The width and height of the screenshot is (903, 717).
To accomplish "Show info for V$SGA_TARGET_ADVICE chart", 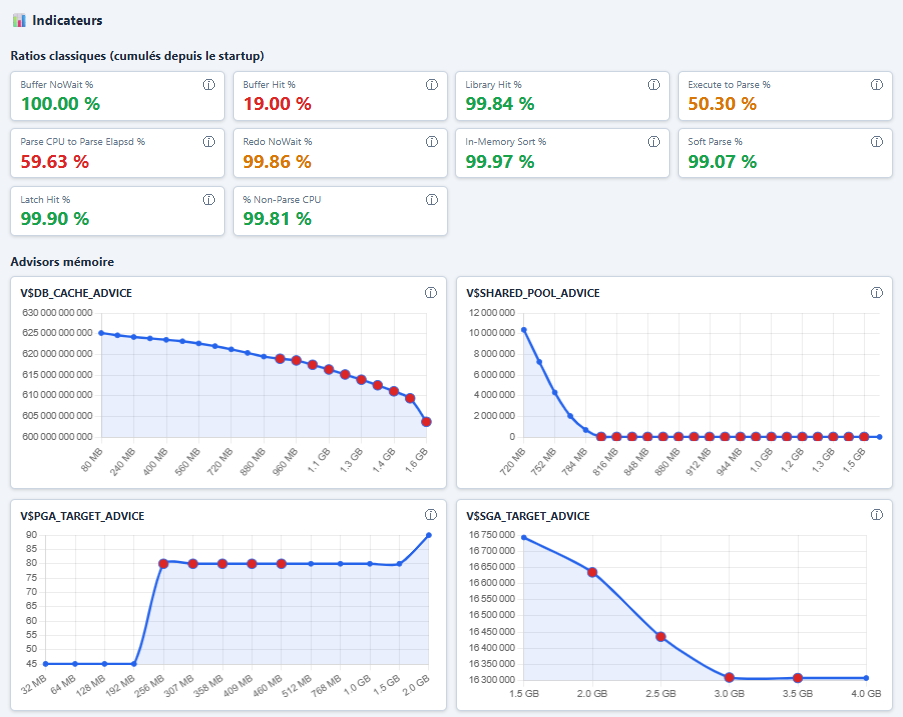I will [x=877, y=515].
